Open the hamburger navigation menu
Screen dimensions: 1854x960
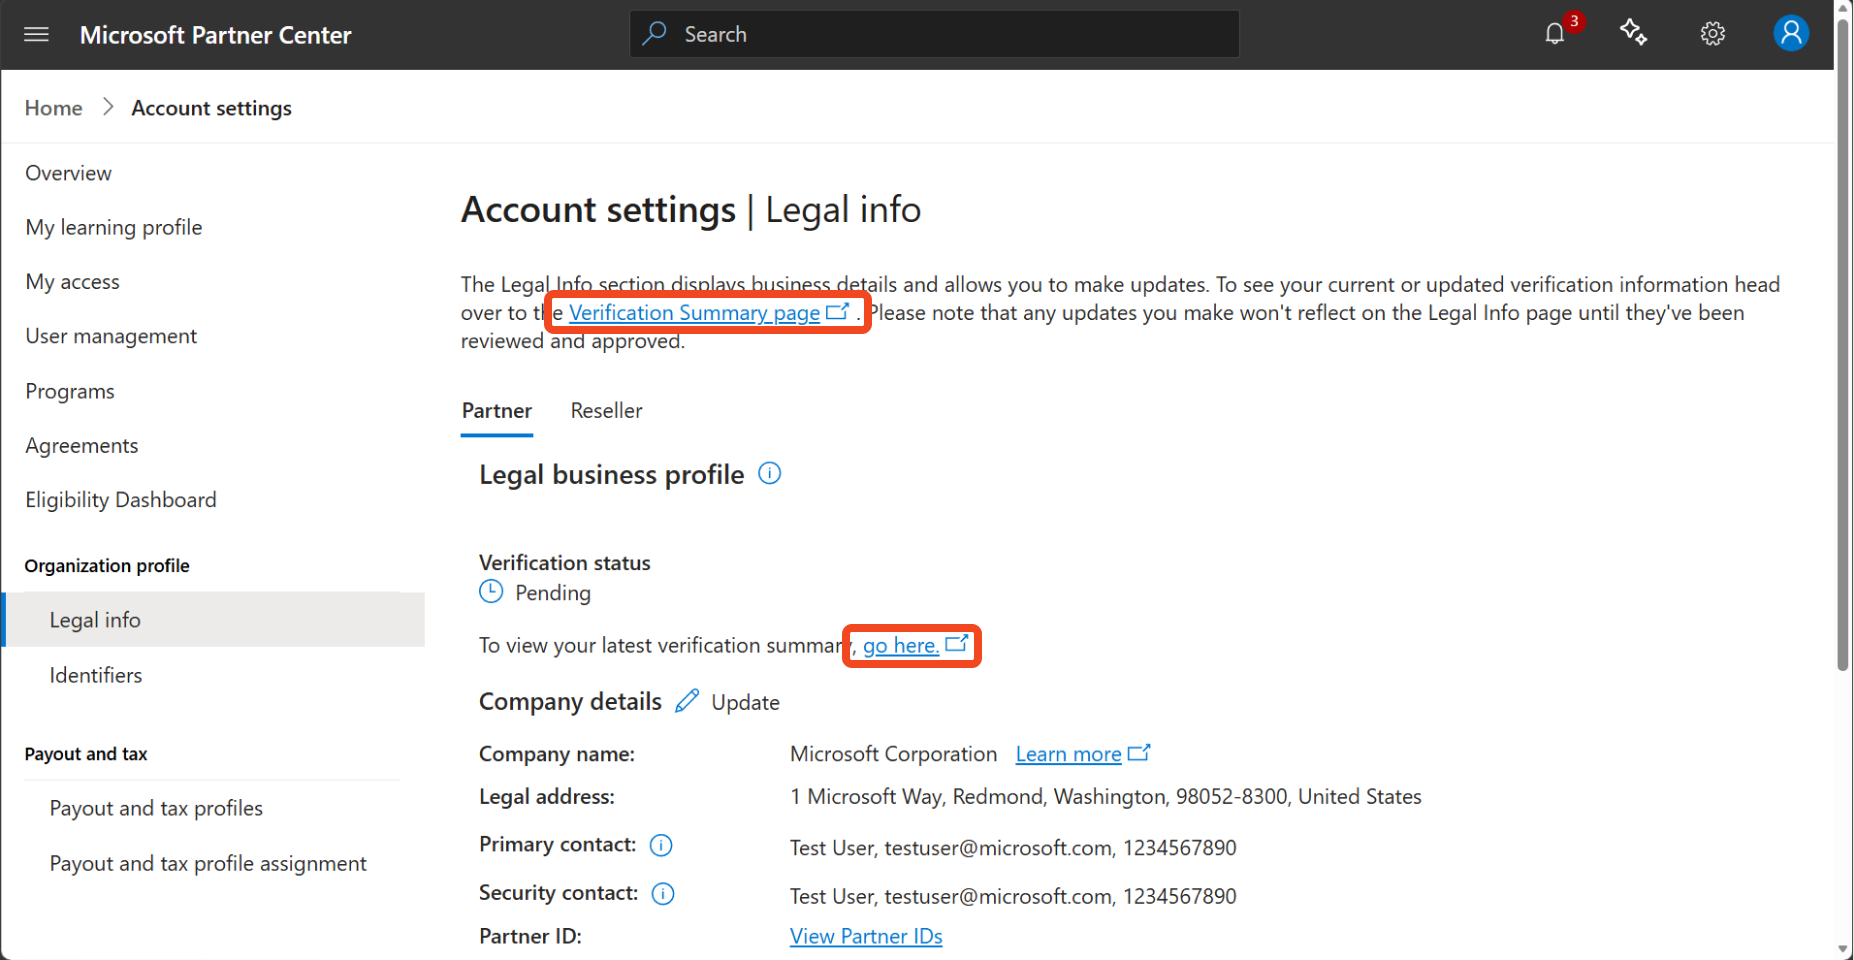coord(37,35)
